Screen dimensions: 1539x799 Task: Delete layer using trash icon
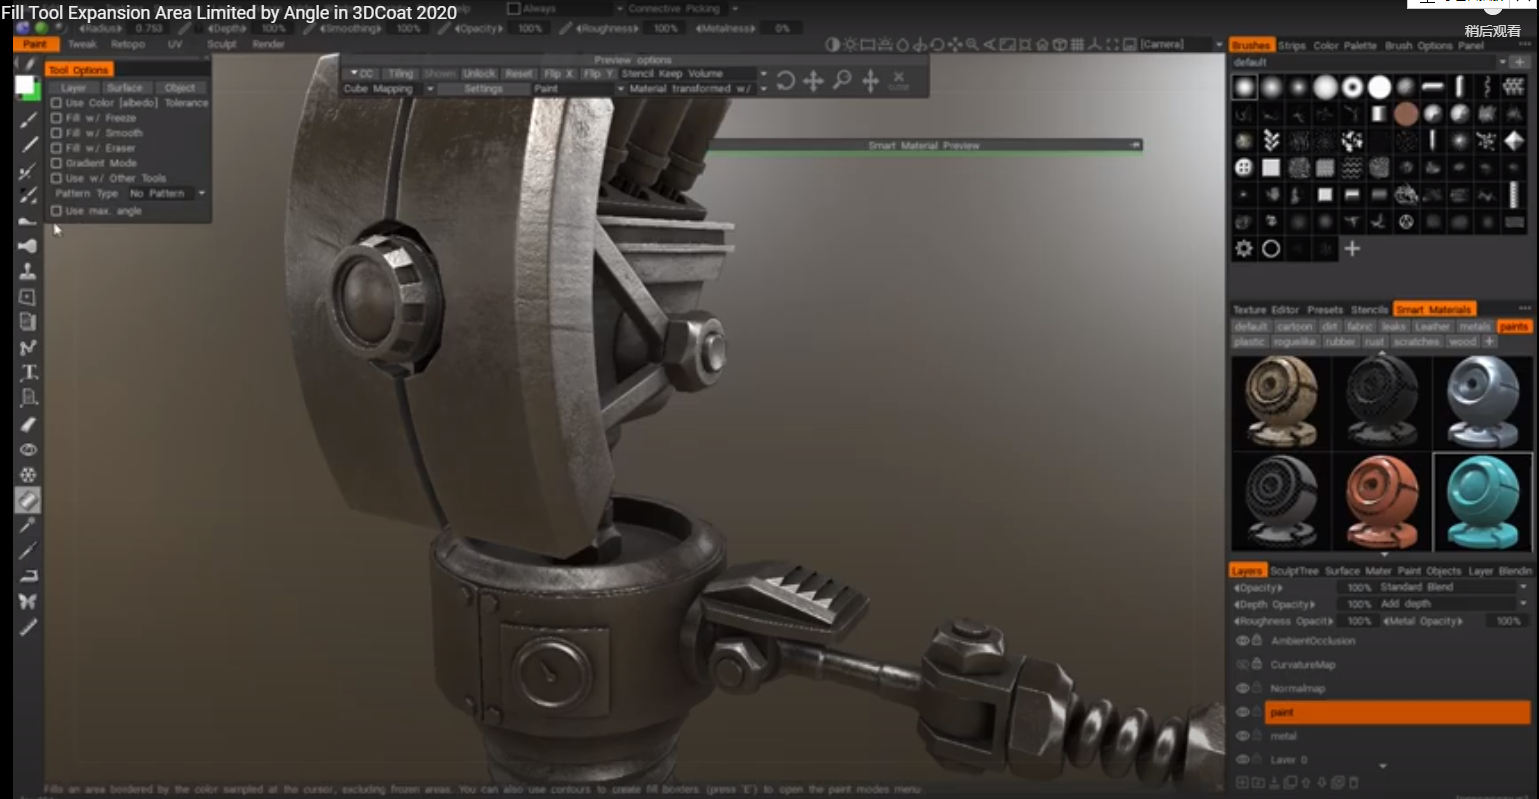pos(1353,782)
